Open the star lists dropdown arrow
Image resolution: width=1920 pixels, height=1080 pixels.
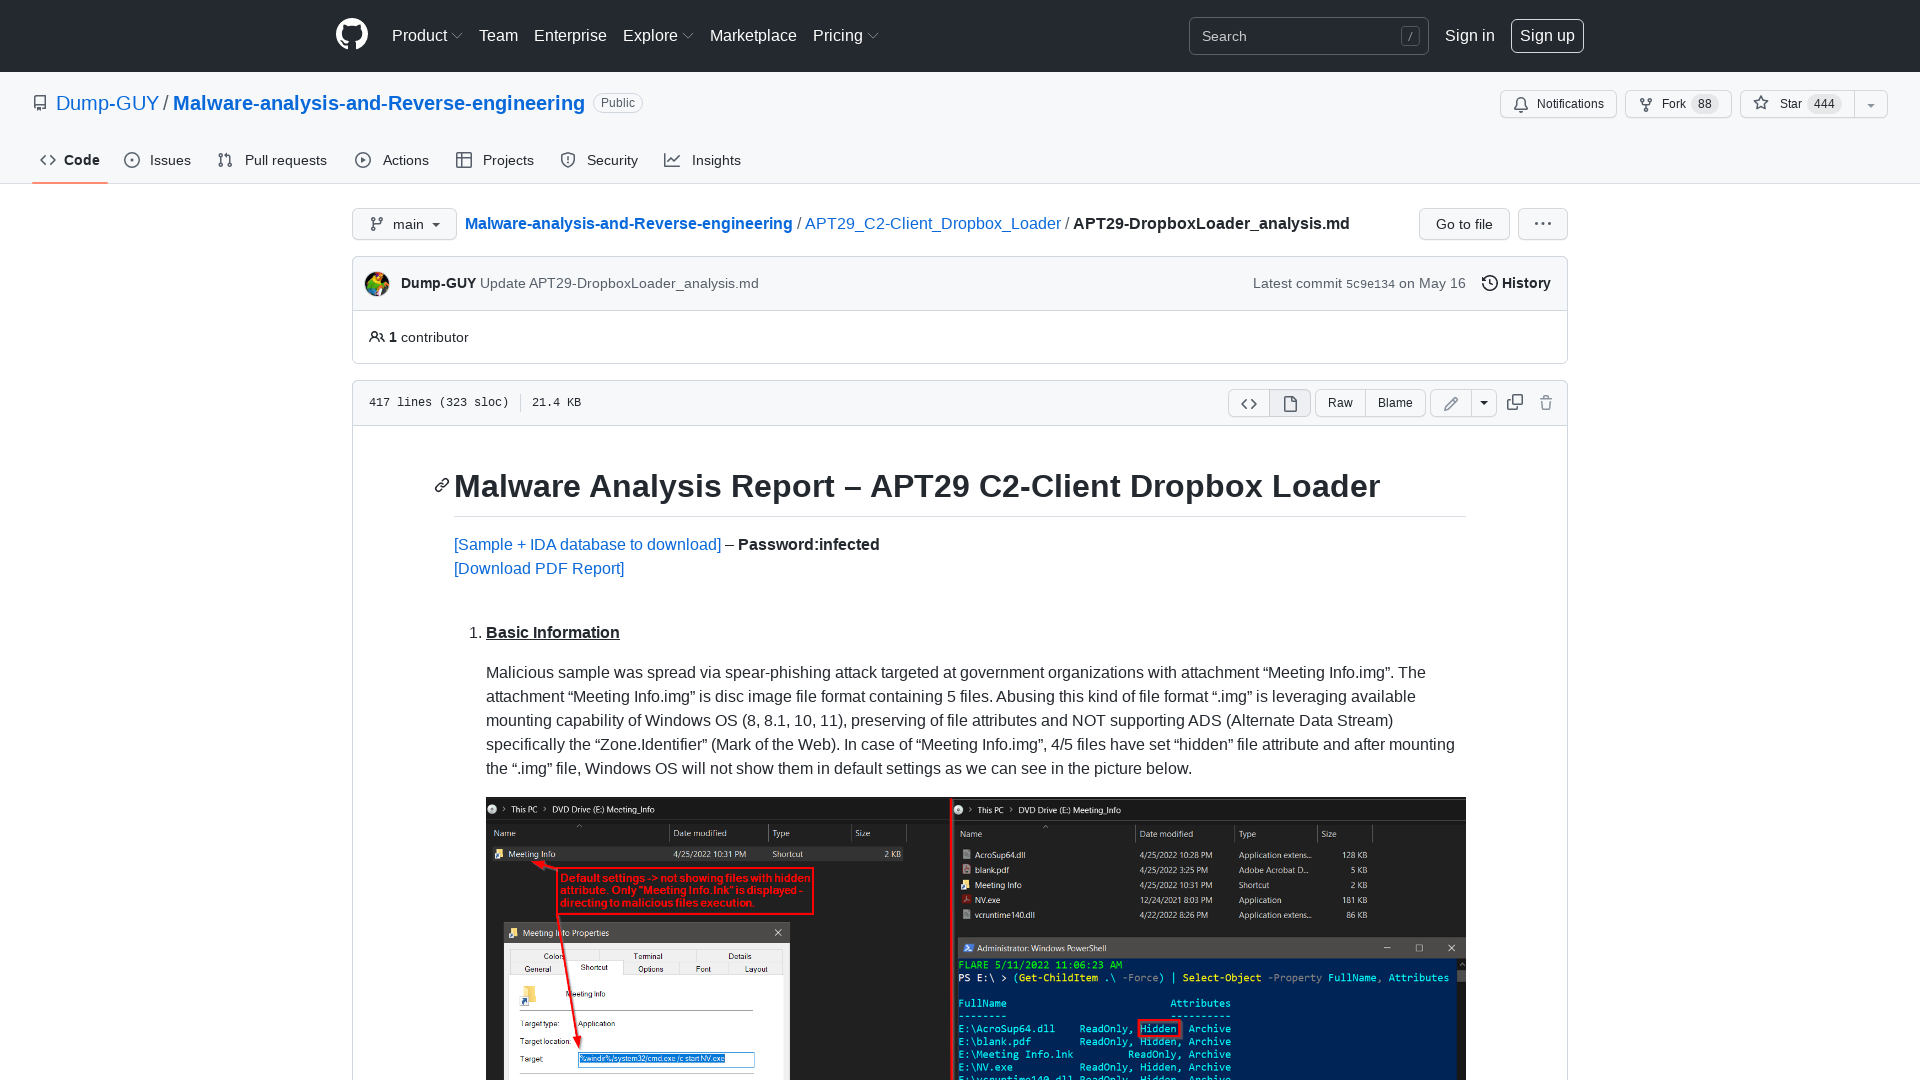point(1871,104)
